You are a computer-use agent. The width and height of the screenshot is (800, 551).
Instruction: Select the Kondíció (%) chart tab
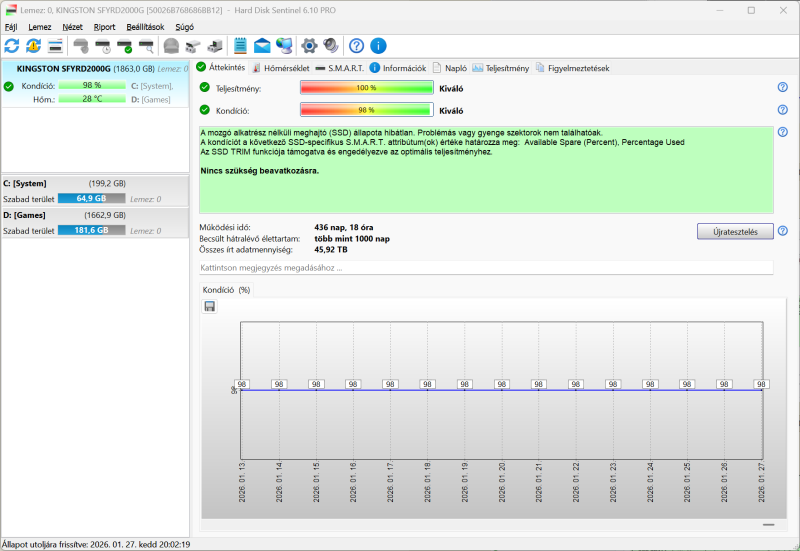(x=226, y=290)
